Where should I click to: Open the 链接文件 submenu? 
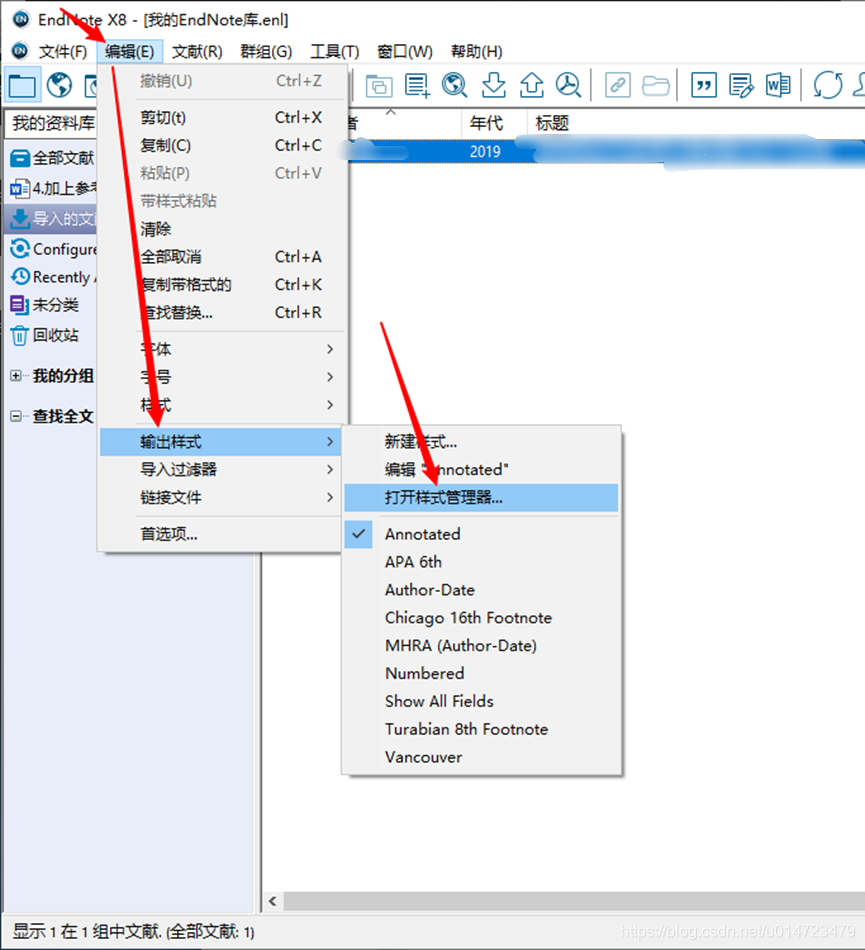[x=221, y=497]
